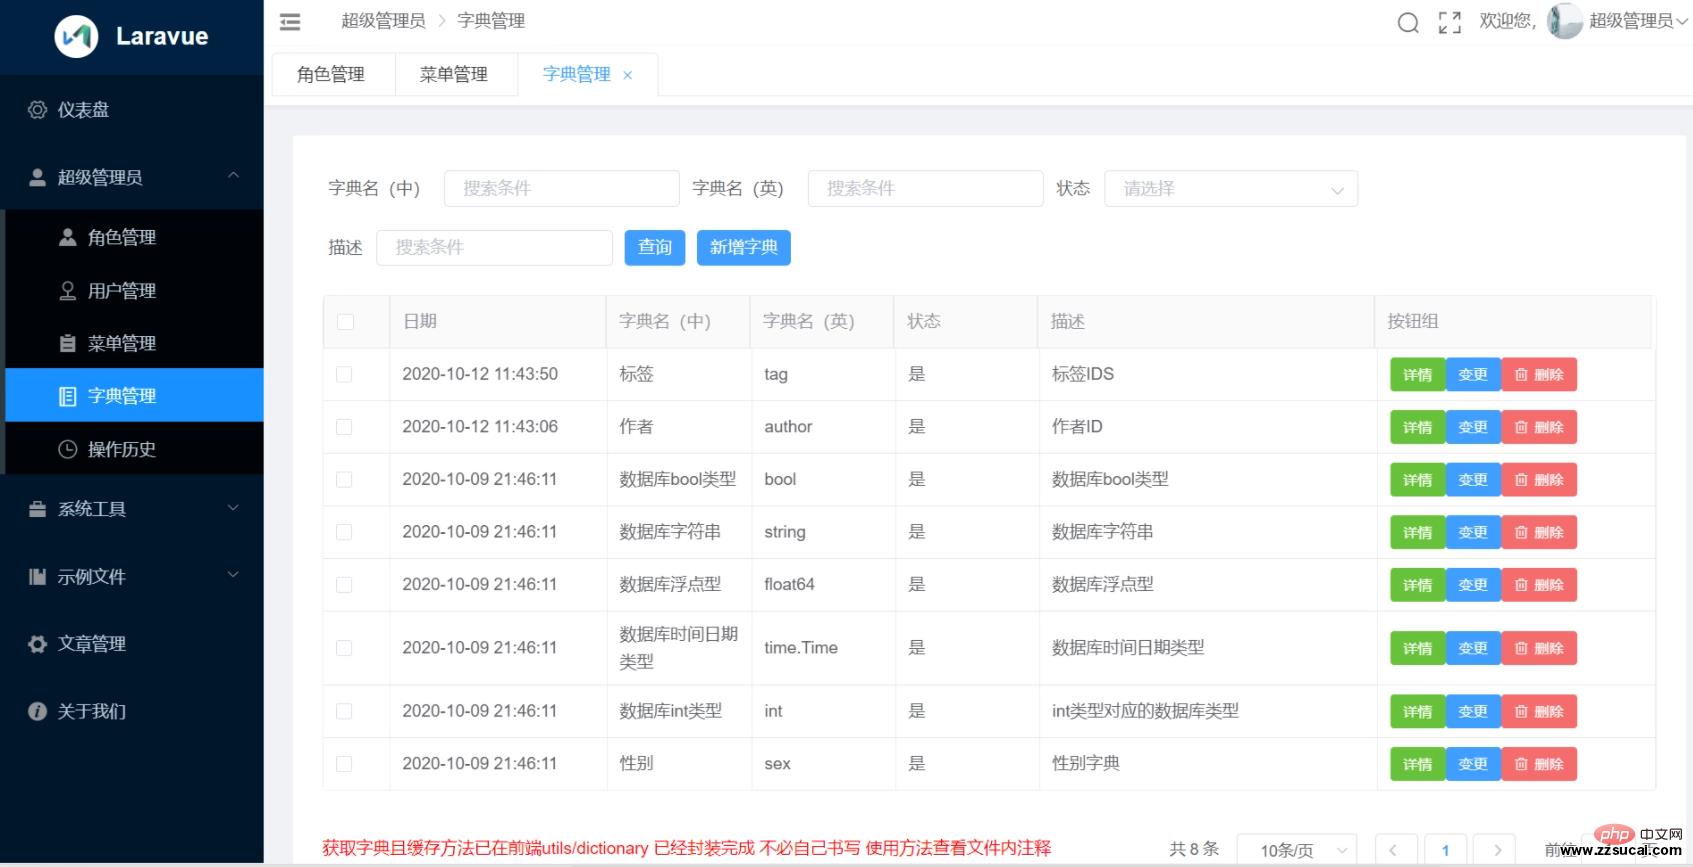Click the 菜单管理 sidebar icon
The image size is (1693, 867).
pyautogui.click(x=68, y=343)
